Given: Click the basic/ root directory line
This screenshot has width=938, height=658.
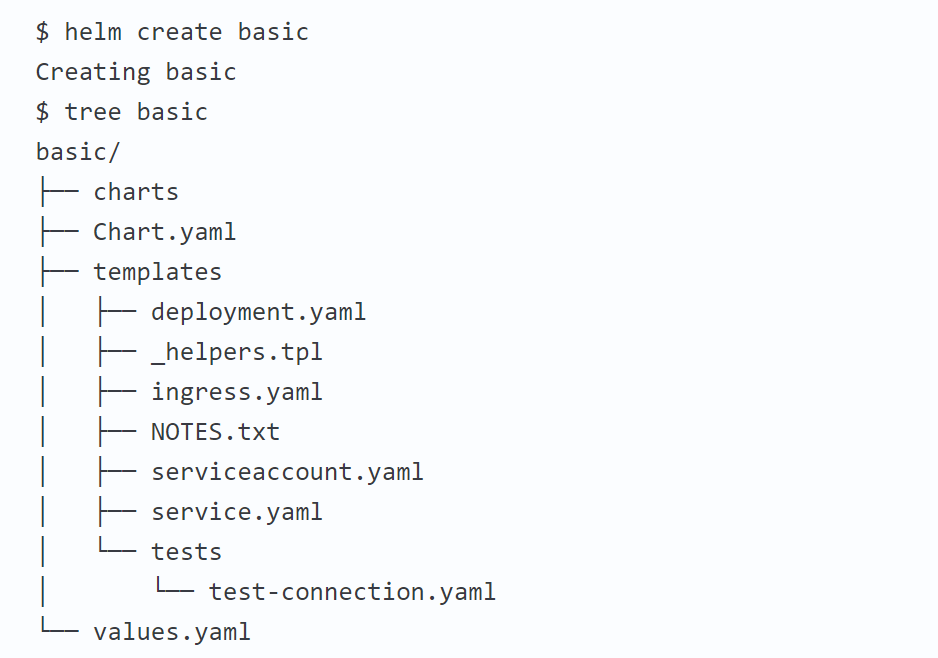Looking at the screenshot, I should 78,152.
